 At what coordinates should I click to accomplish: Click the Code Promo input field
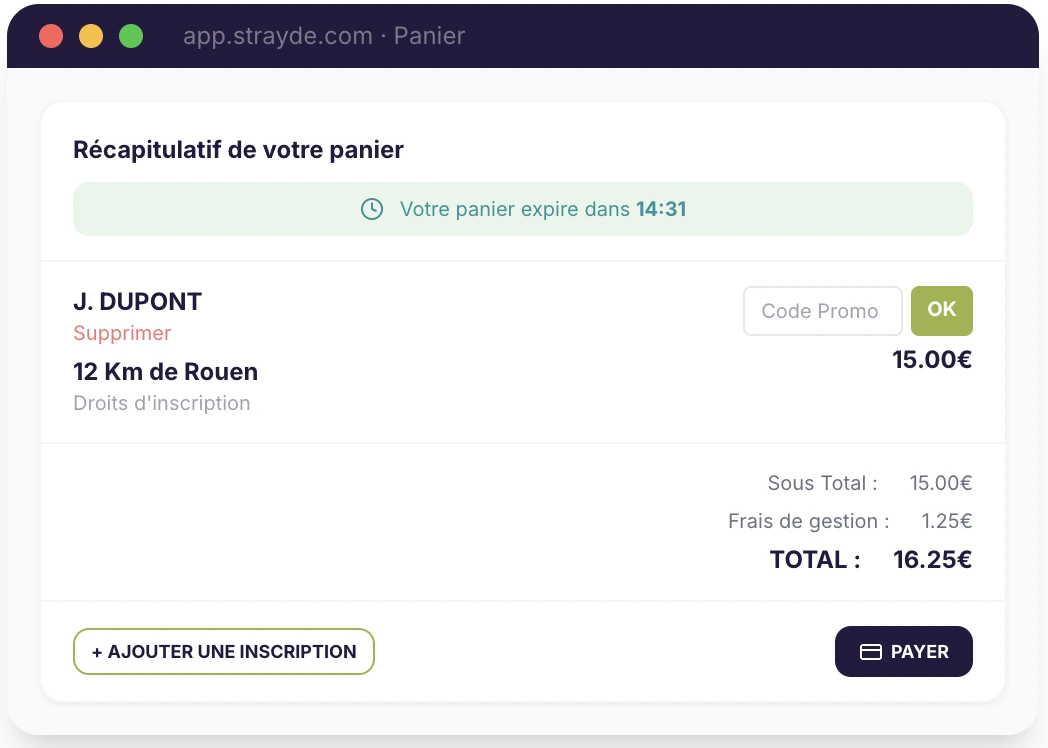pos(822,310)
